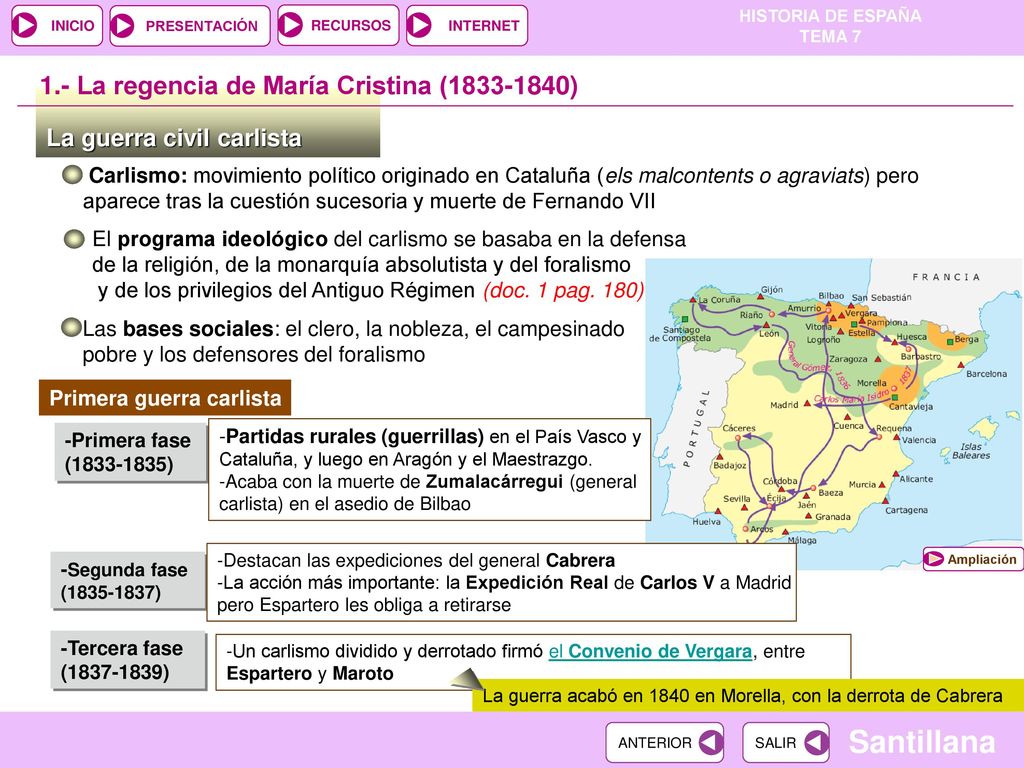Click the 'Granada' label on the map

tap(833, 517)
